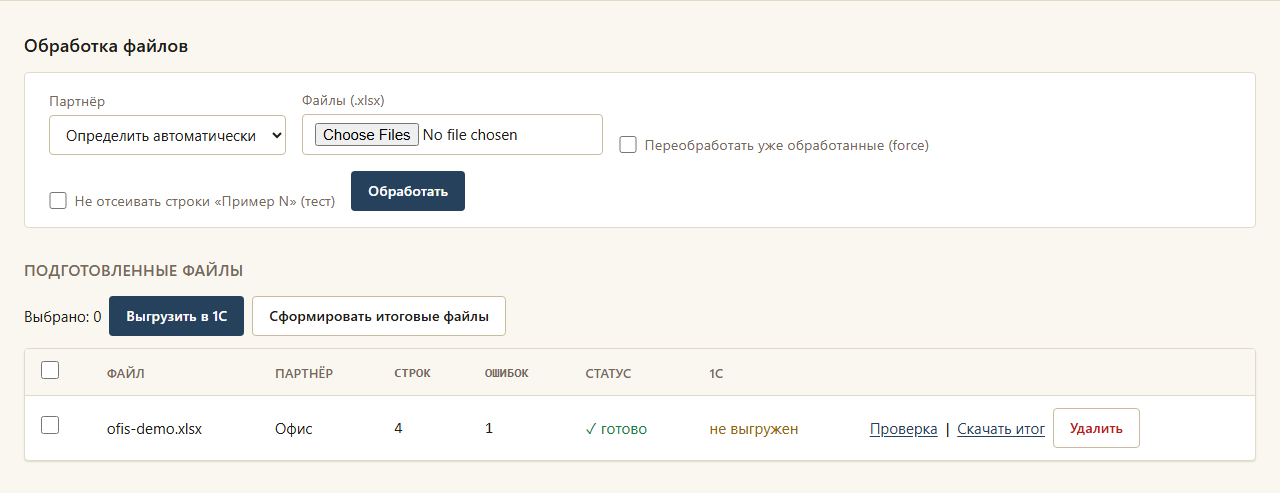Tick the select-all checkbox in table header
This screenshot has height=493, width=1280.
pos(50,370)
